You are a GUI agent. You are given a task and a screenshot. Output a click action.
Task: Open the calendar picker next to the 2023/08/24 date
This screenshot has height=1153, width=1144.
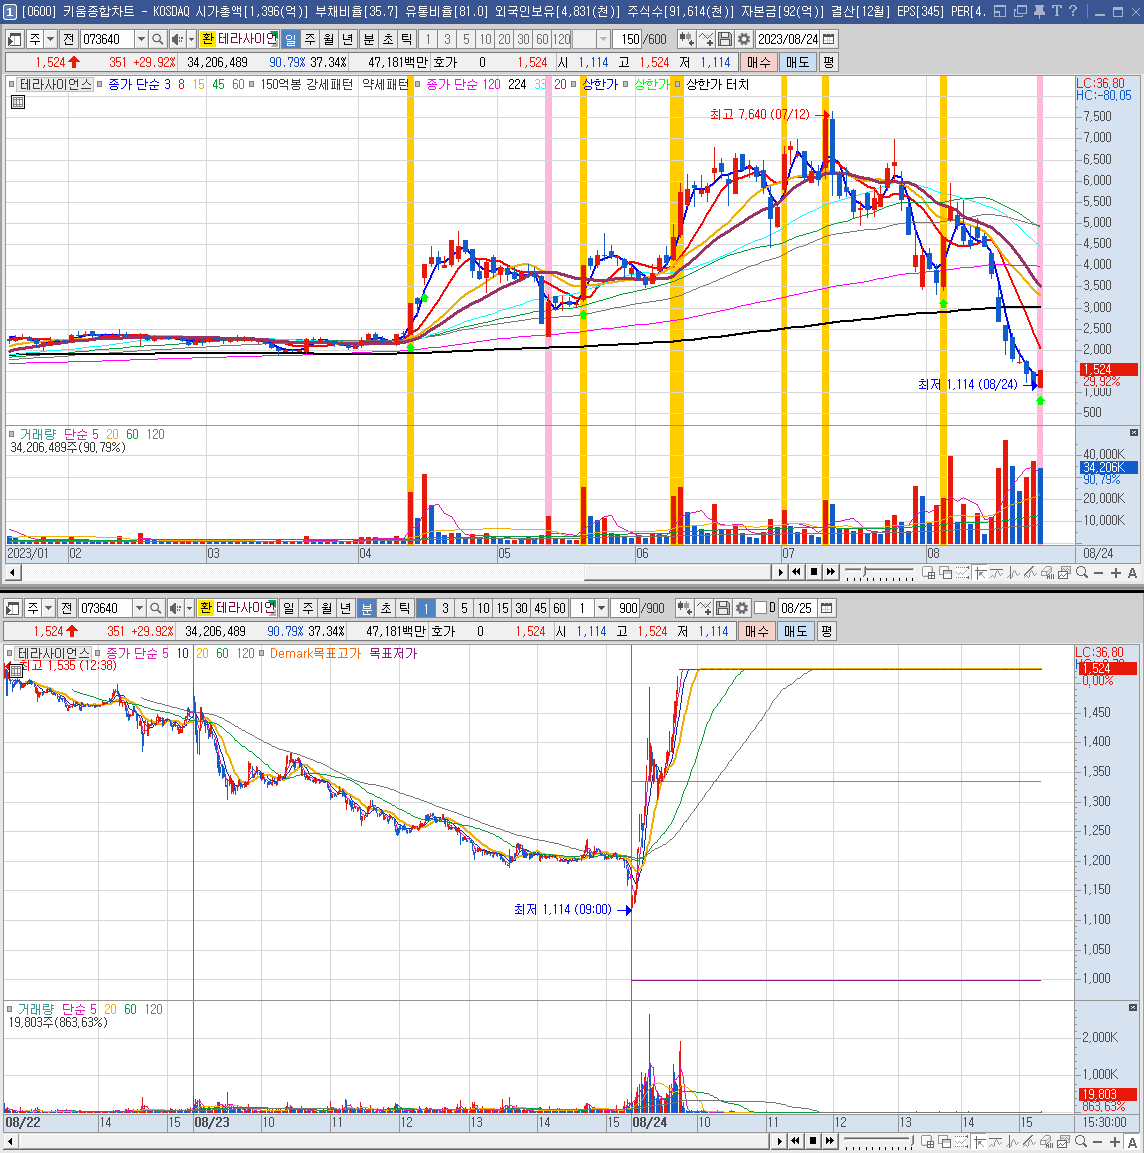[x=829, y=39]
